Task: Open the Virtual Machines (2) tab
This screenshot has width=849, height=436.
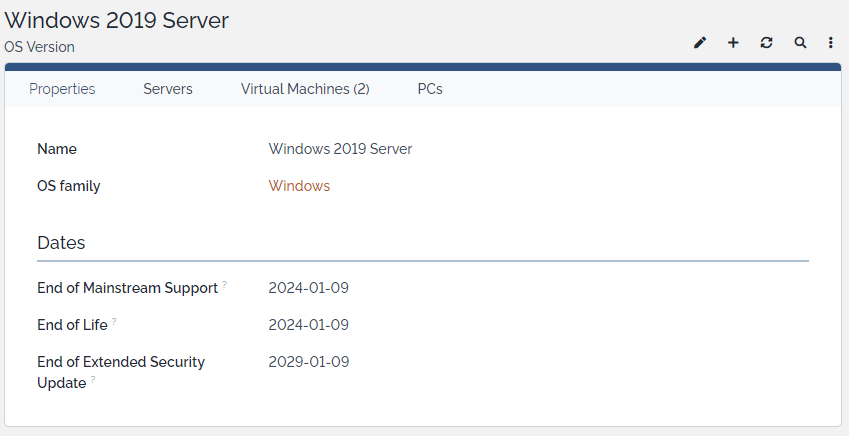Action: coord(305,89)
